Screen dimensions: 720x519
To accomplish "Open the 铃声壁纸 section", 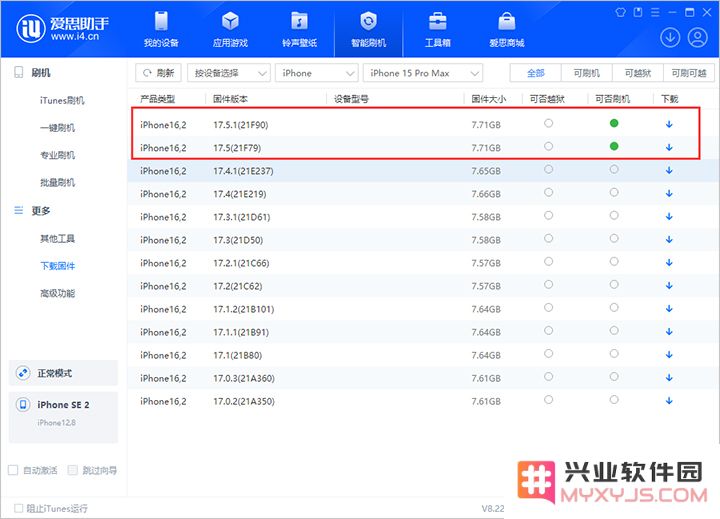I will tap(299, 29).
